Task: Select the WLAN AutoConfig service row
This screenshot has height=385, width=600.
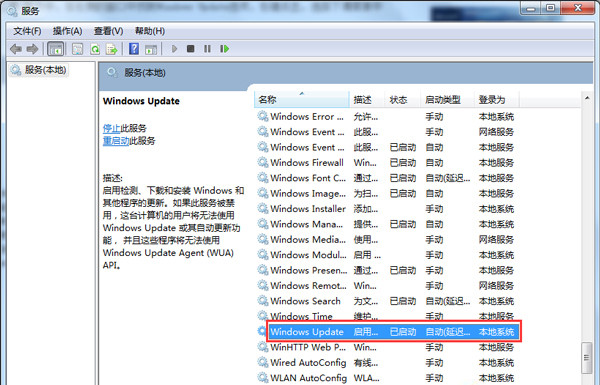Action: [x=386, y=378]
